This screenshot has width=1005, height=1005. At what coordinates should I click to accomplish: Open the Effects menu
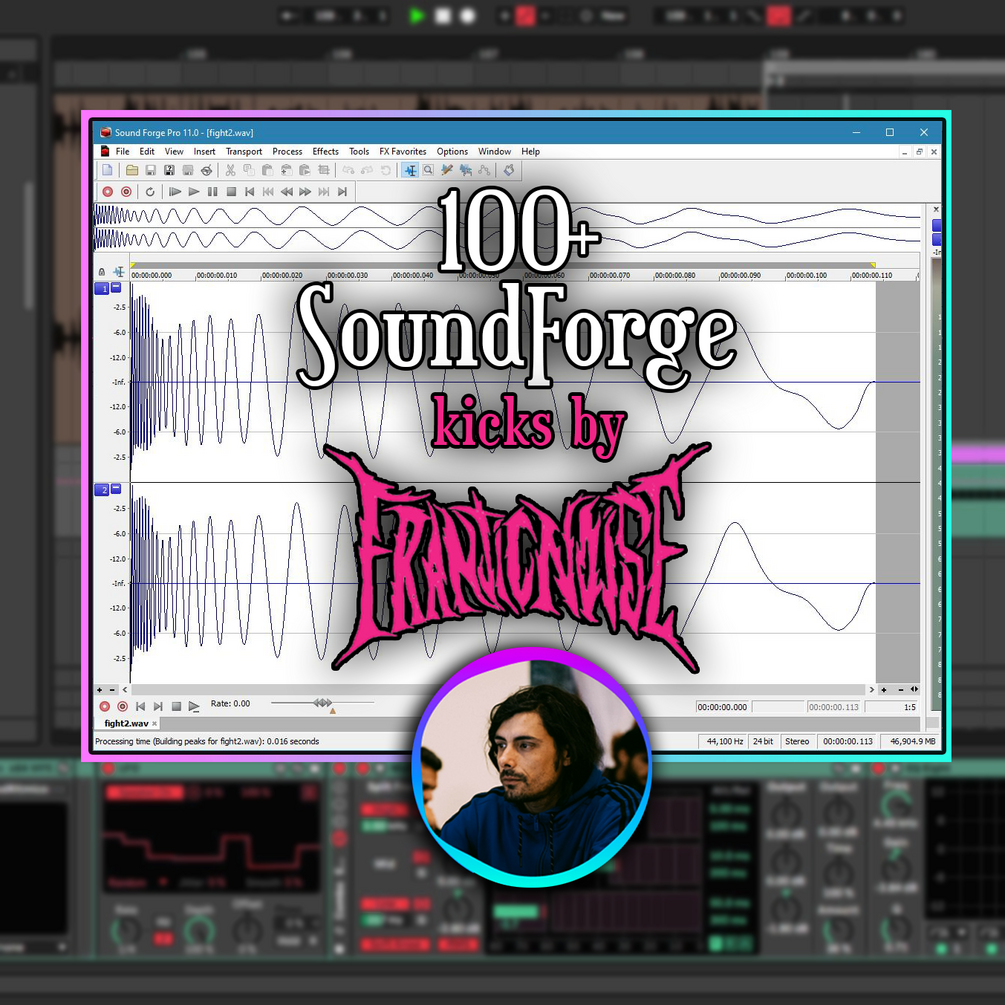click(x=326, y=152)
